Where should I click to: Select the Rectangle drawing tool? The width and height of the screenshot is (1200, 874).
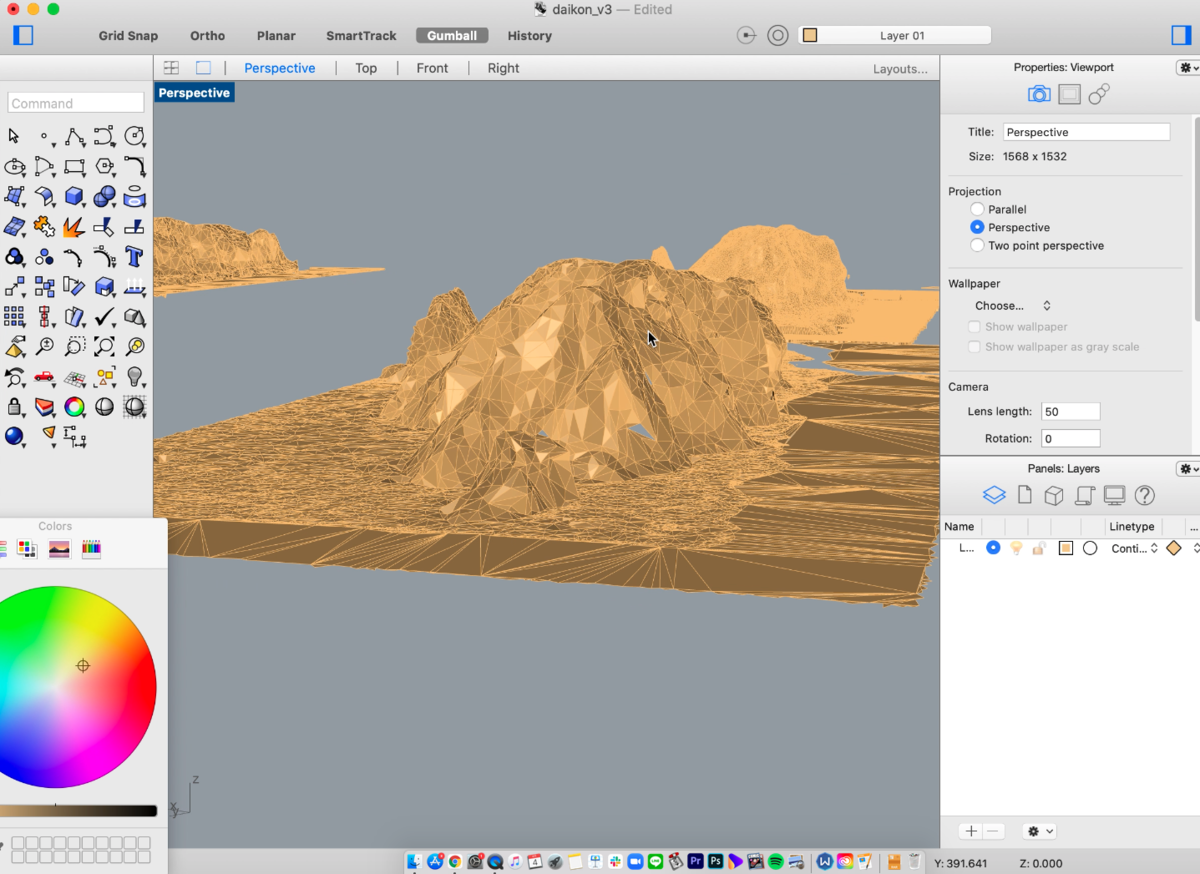coord(74,166)
